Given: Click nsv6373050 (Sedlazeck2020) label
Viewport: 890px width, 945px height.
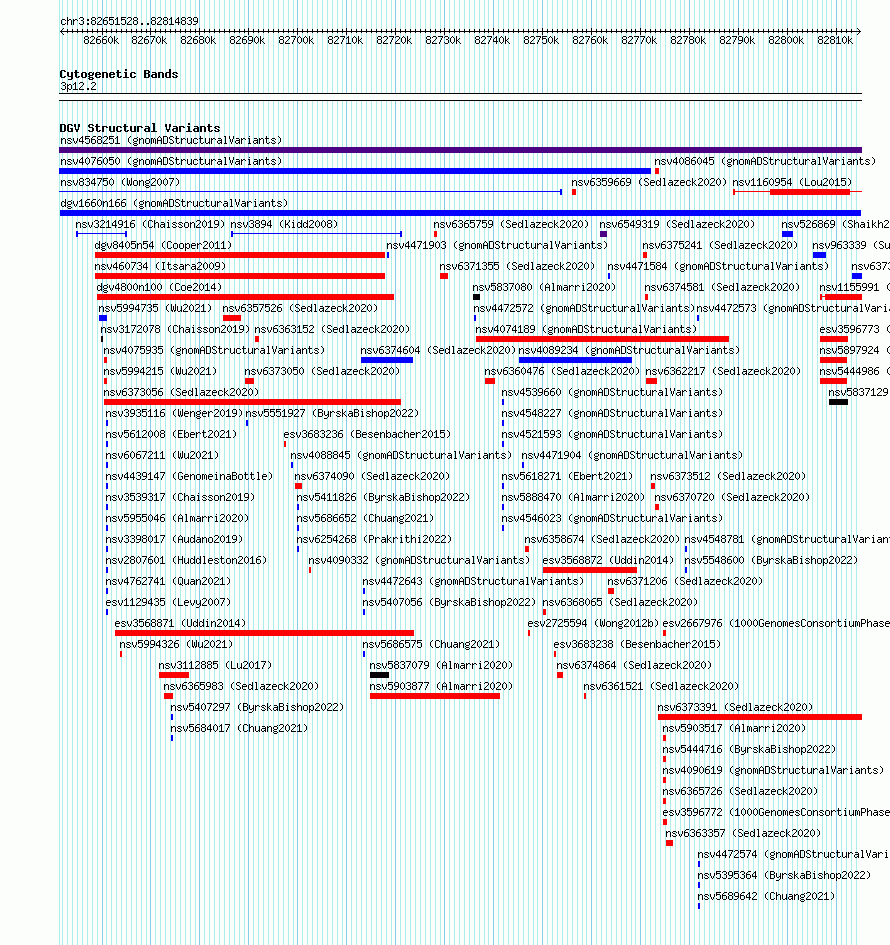Looking at the screenshot, I should pyautogui.click(x=322, y=371).
